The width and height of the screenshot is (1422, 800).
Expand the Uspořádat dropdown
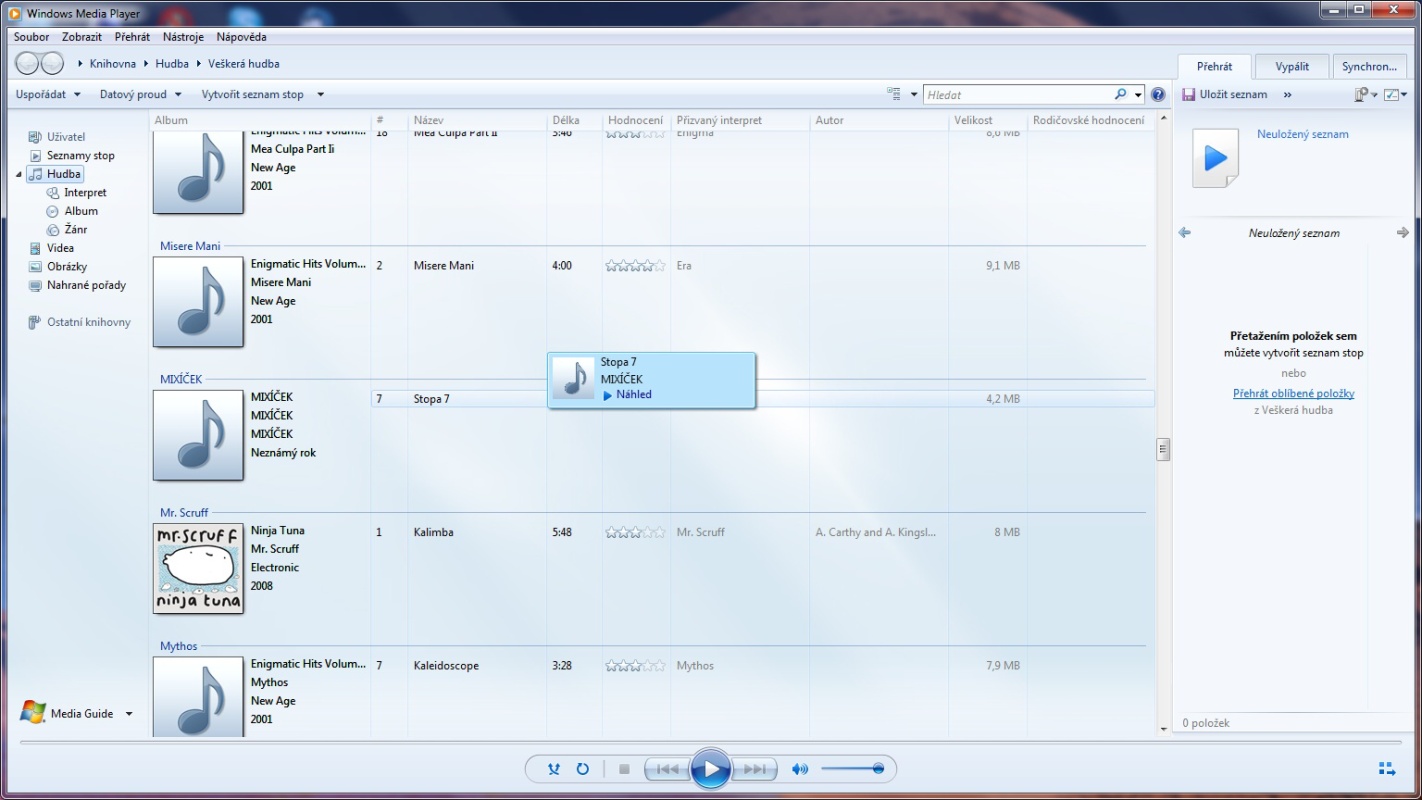(48, 95)
